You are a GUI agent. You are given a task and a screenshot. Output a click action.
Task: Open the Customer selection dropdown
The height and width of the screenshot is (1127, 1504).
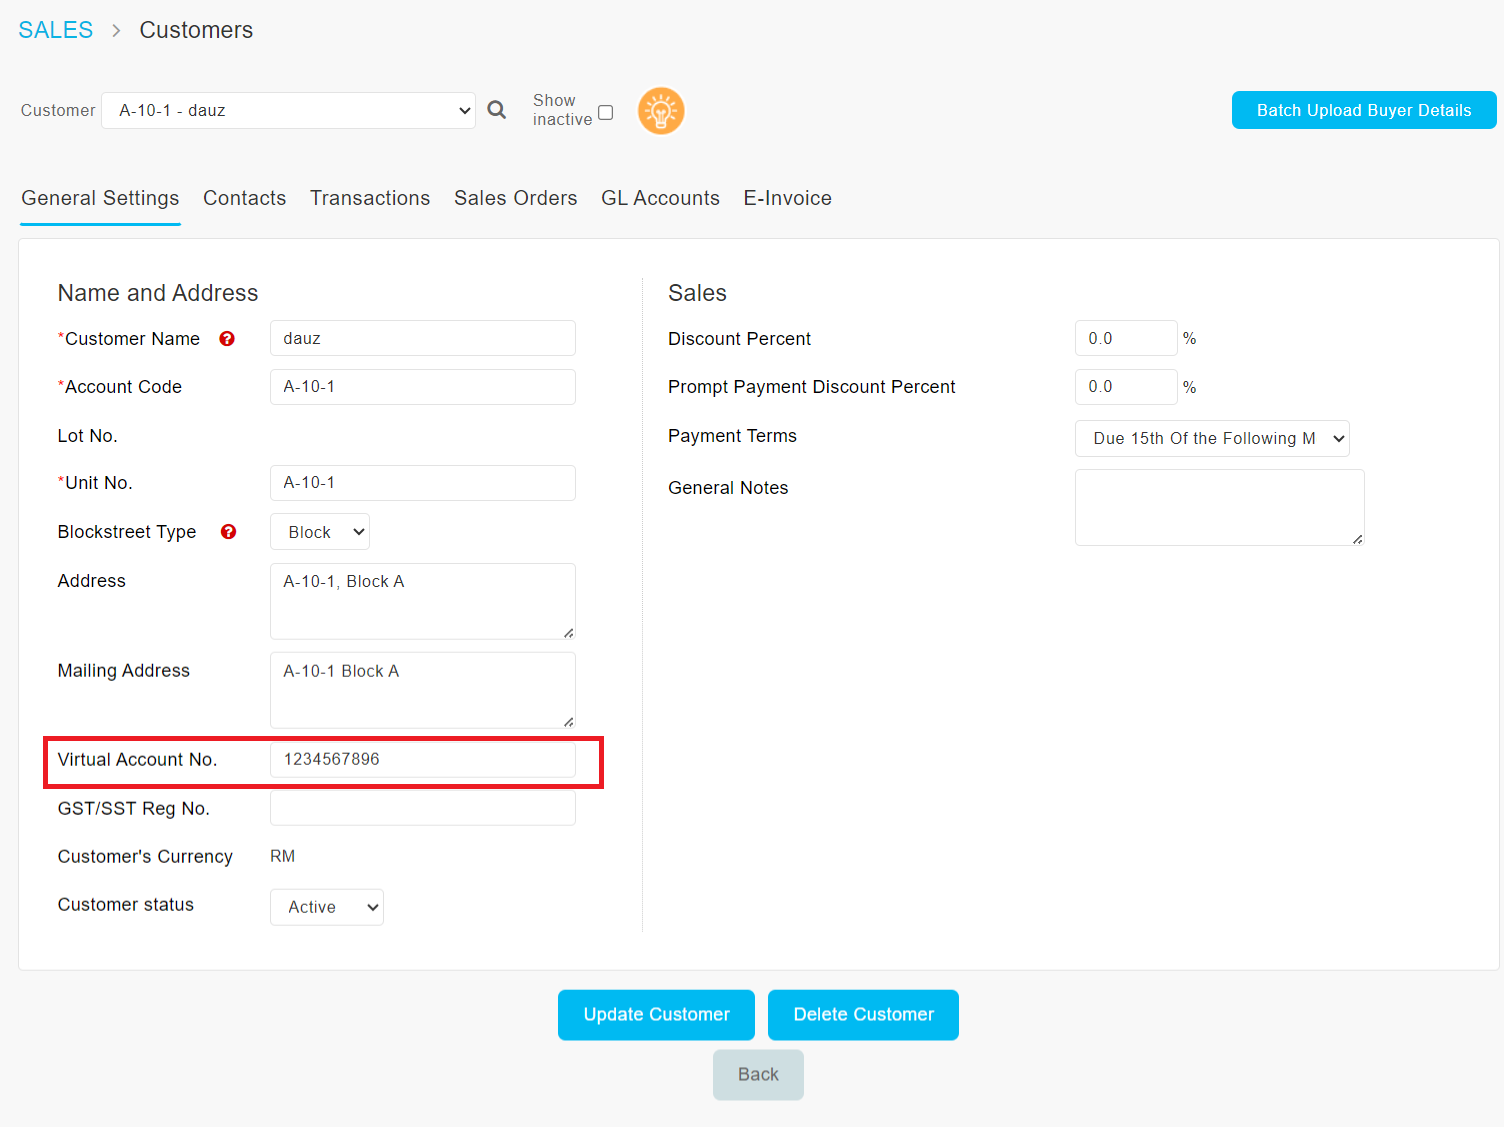click(288, 111)
